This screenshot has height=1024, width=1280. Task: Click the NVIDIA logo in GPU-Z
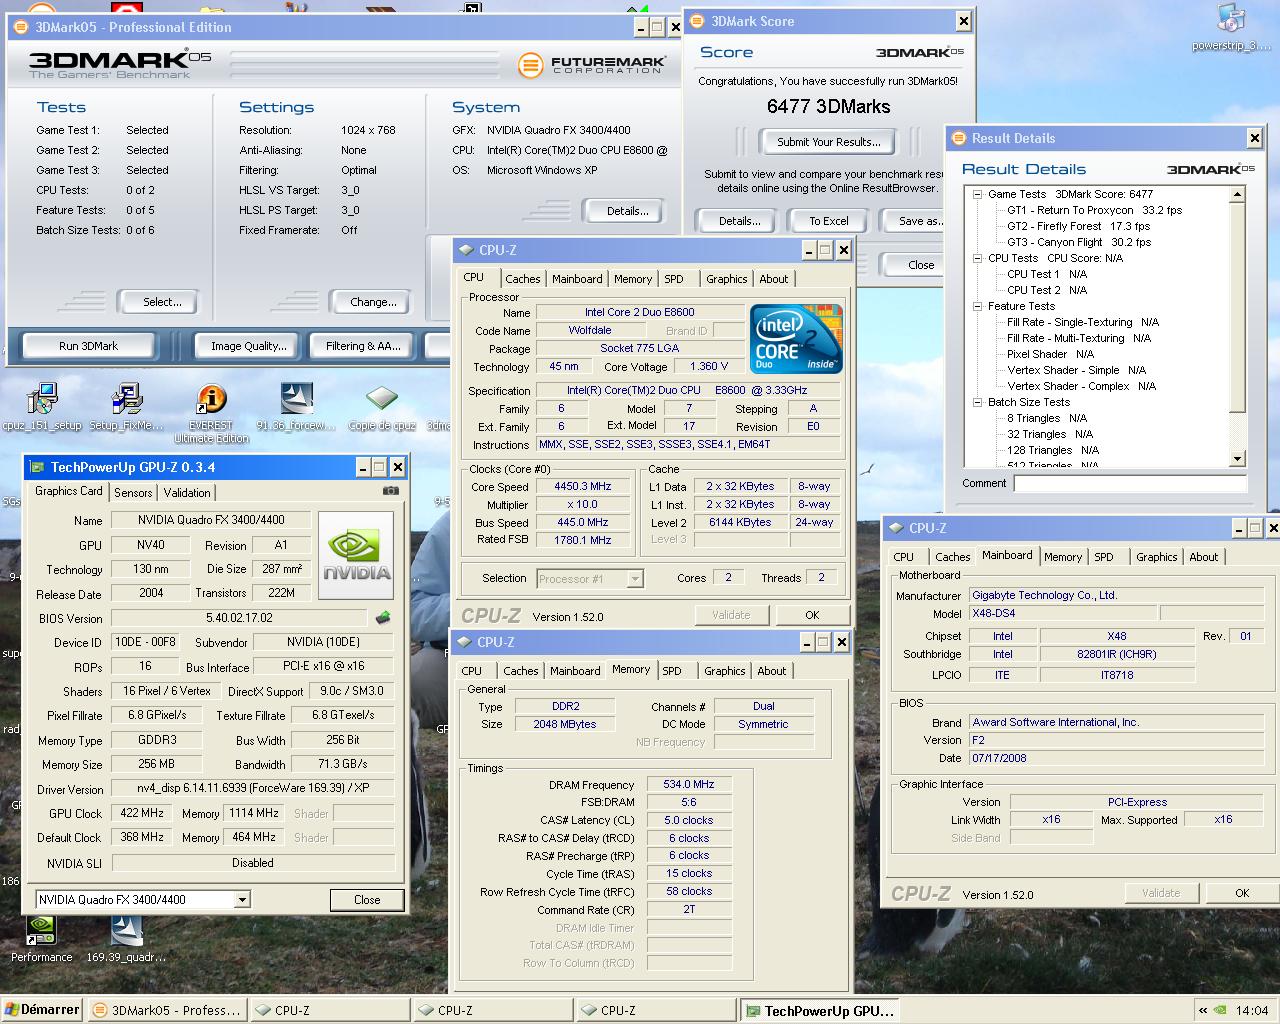(356, 556)
